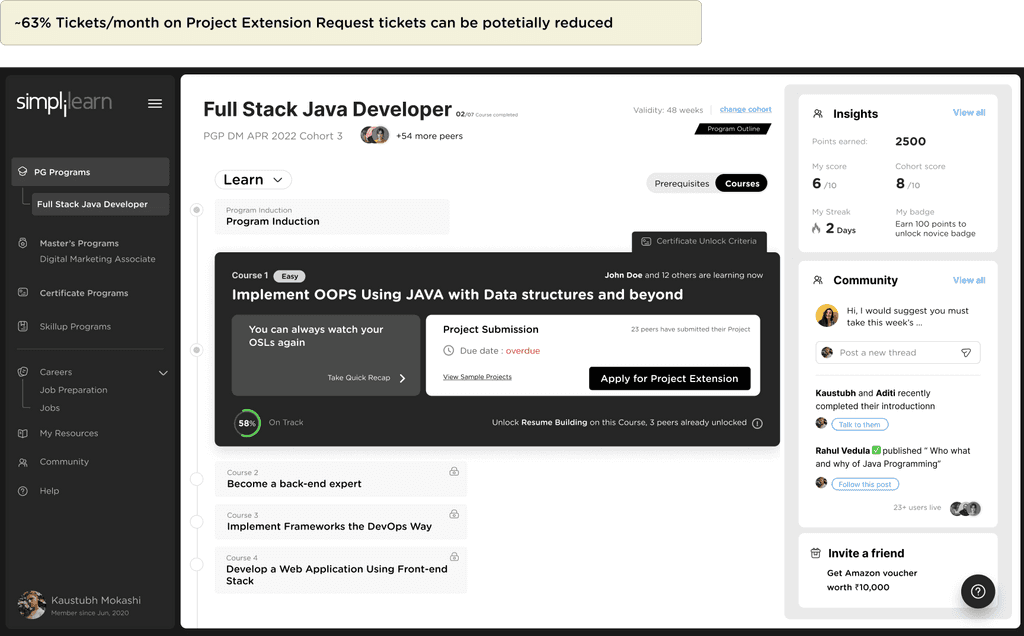Open the Learn dropdown
Image resolution: width=1024 pixels, height=636 pixels.
pos(253,180)
